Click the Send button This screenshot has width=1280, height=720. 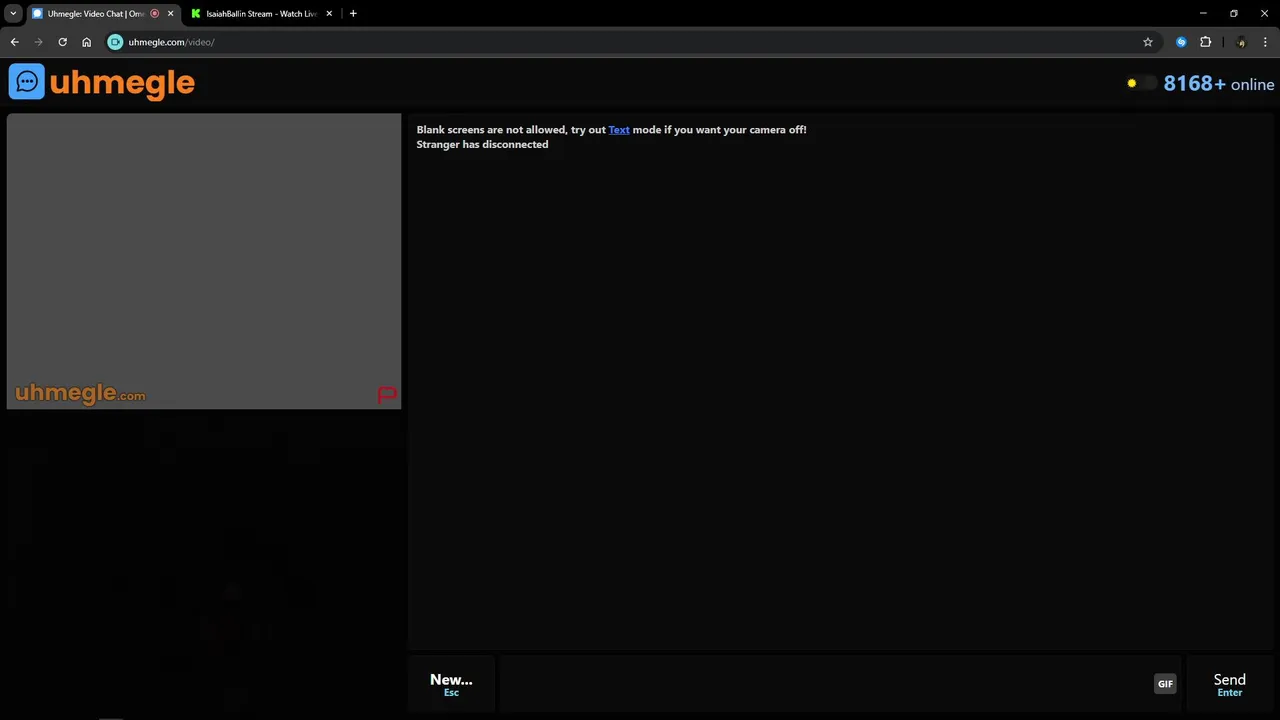[1229, 684]
